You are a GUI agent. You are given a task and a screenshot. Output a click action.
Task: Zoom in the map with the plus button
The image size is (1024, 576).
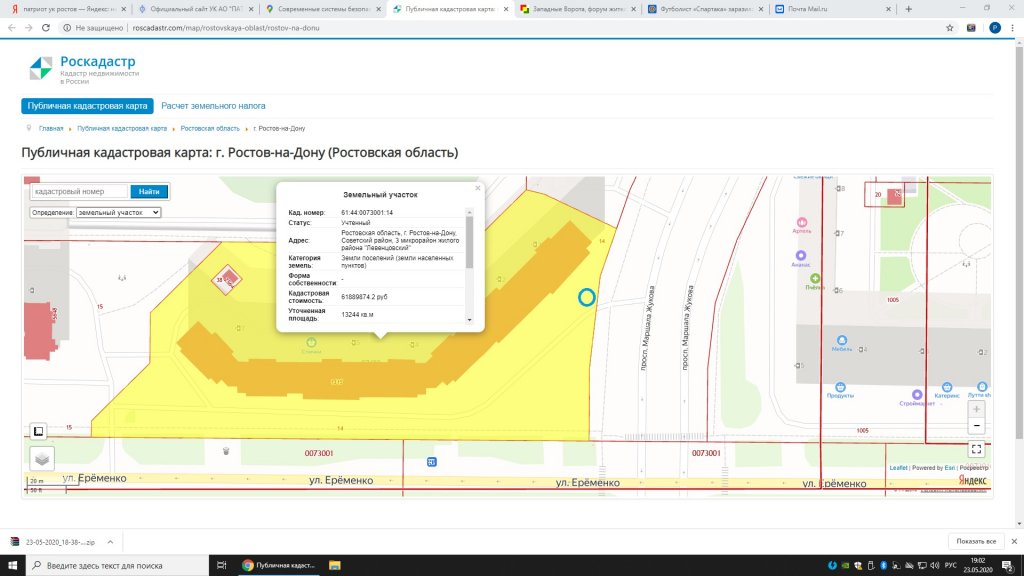coord(976,409)
